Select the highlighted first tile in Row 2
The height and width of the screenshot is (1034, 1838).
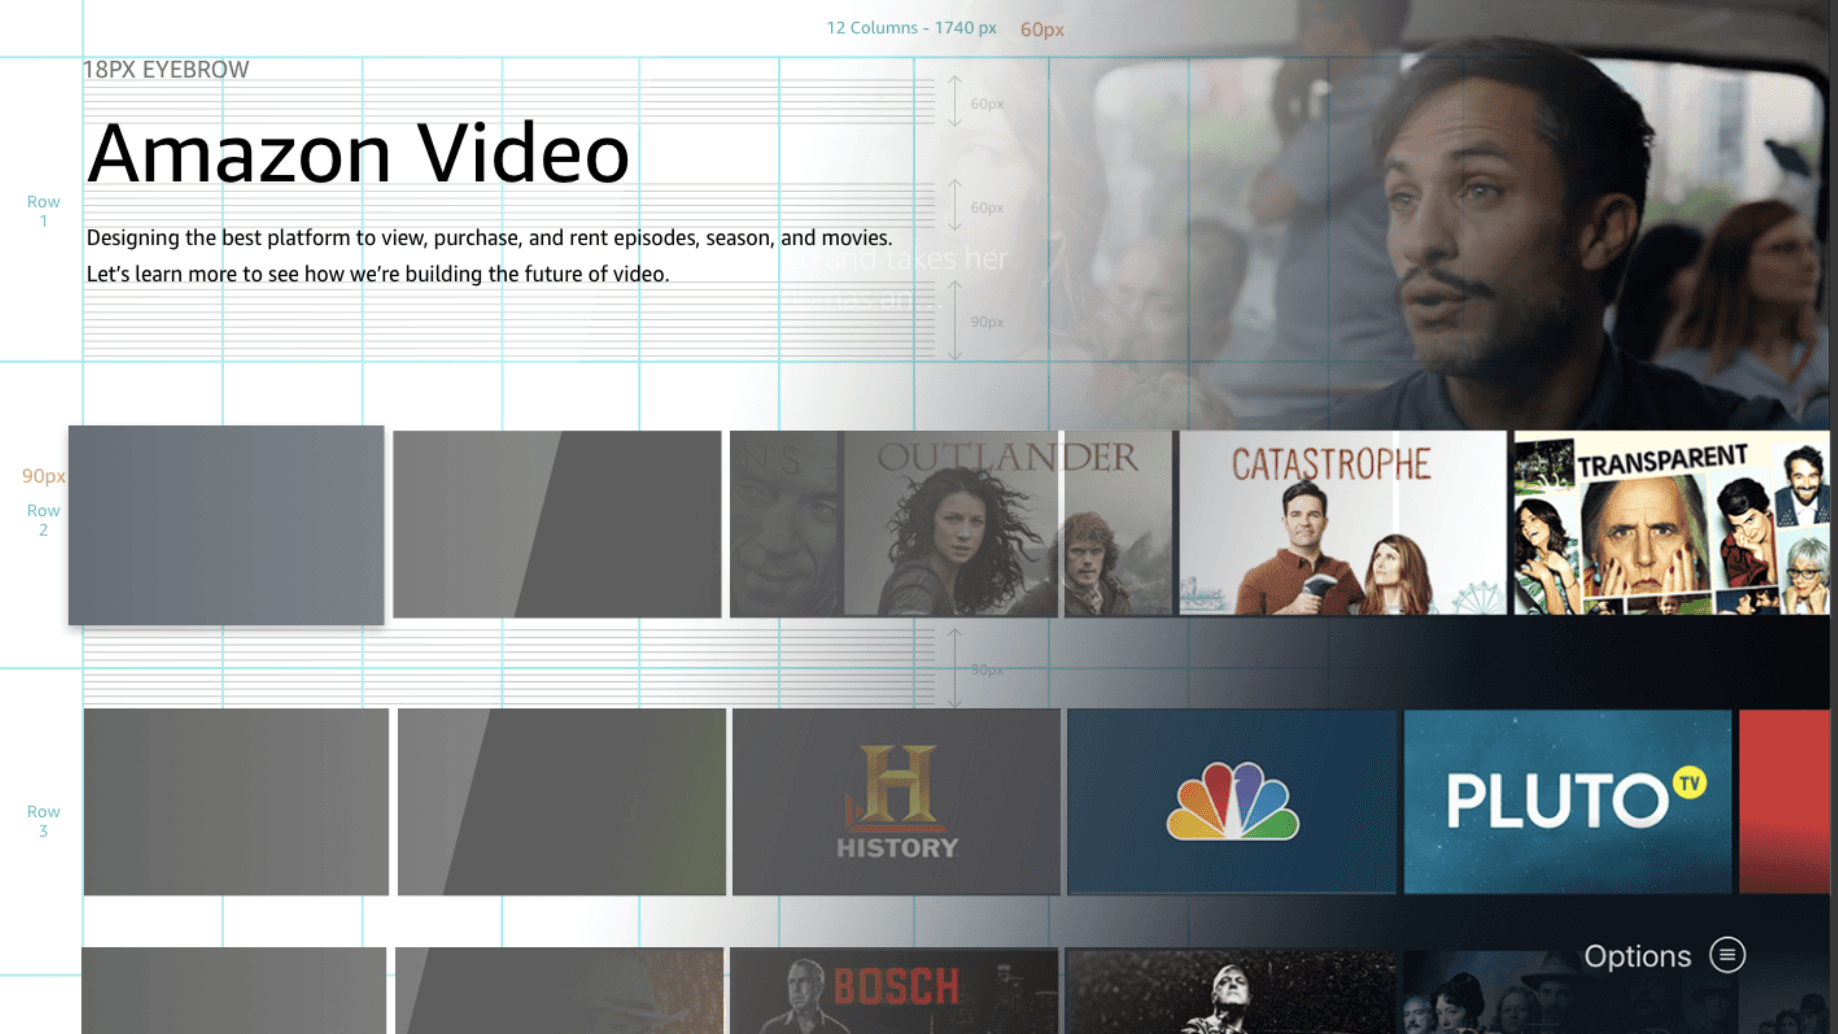(x=226, y=525)
